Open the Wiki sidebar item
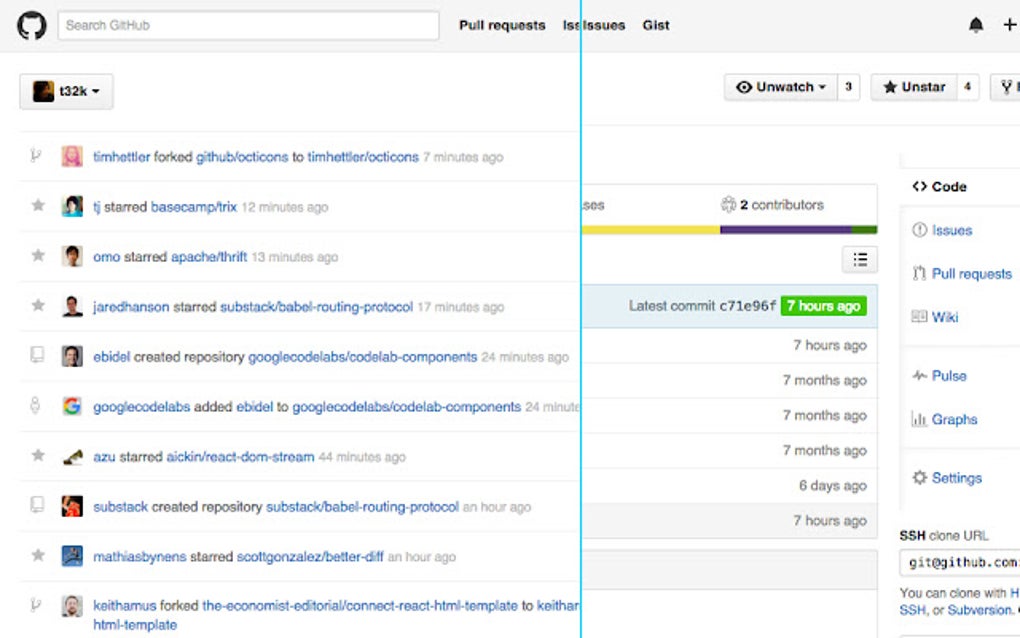 coord(944,317)
